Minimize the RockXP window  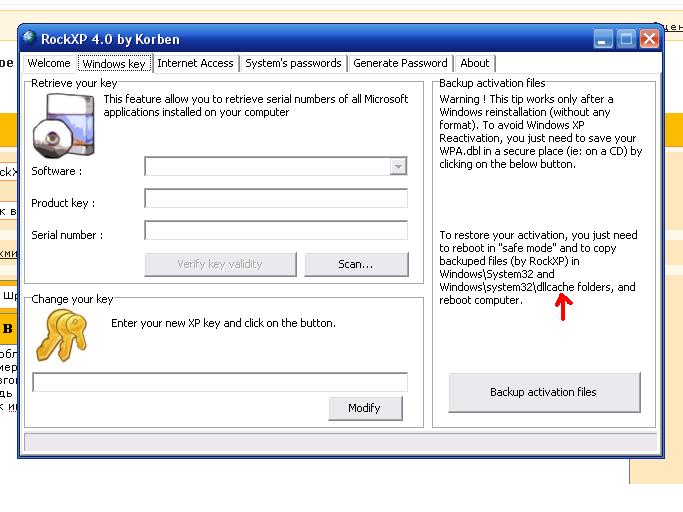[603, 39]
